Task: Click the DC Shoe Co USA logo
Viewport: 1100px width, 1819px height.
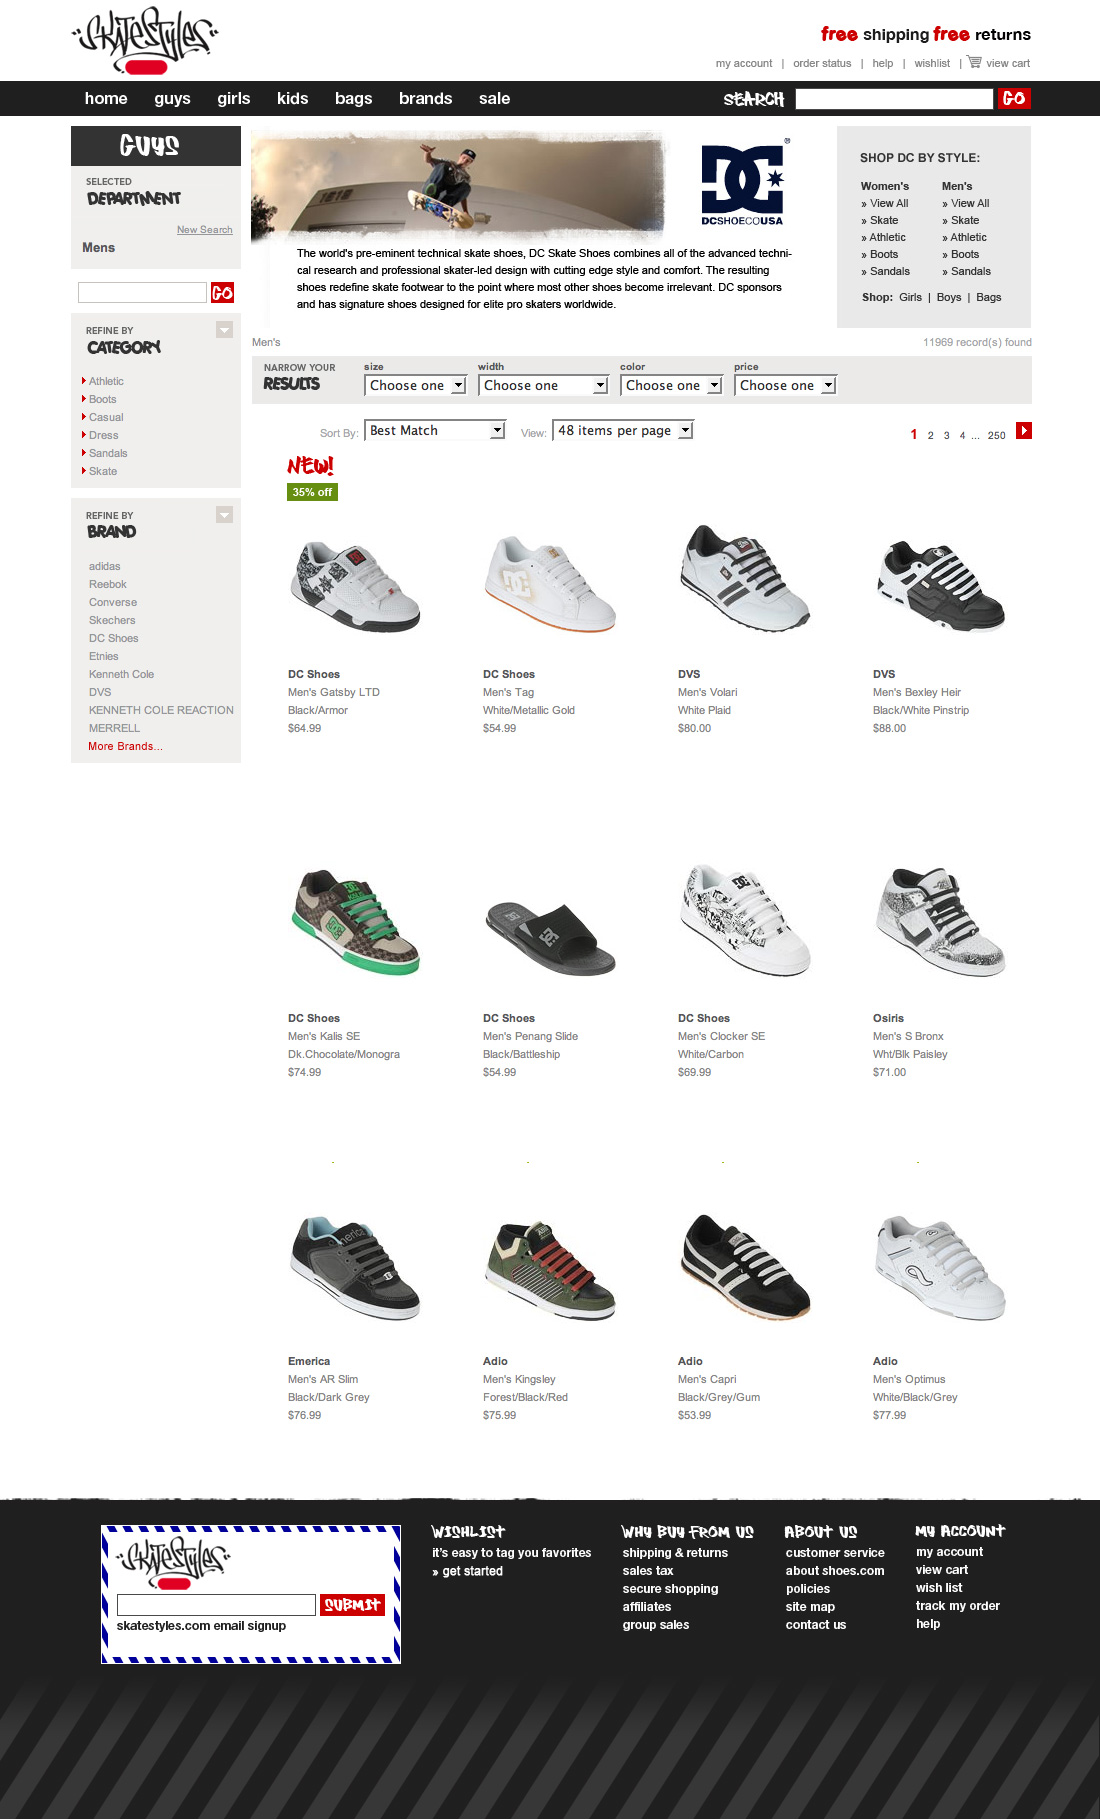Action: click(x=742, y=182)
